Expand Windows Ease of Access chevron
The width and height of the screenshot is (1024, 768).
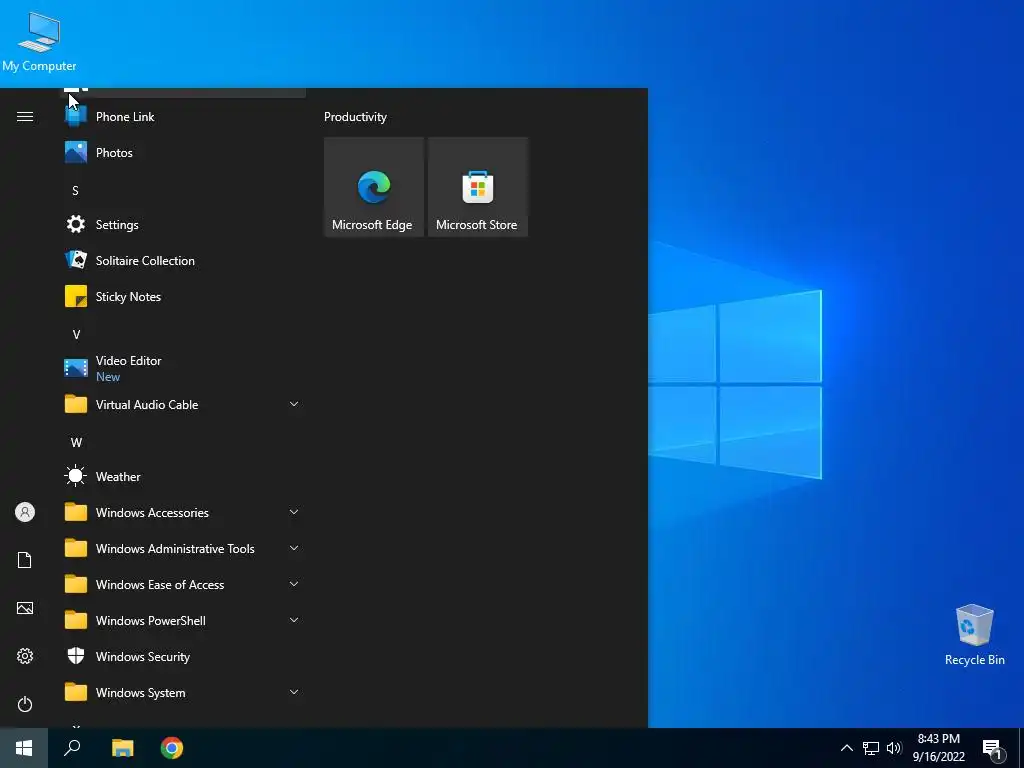tap(294, 584)
